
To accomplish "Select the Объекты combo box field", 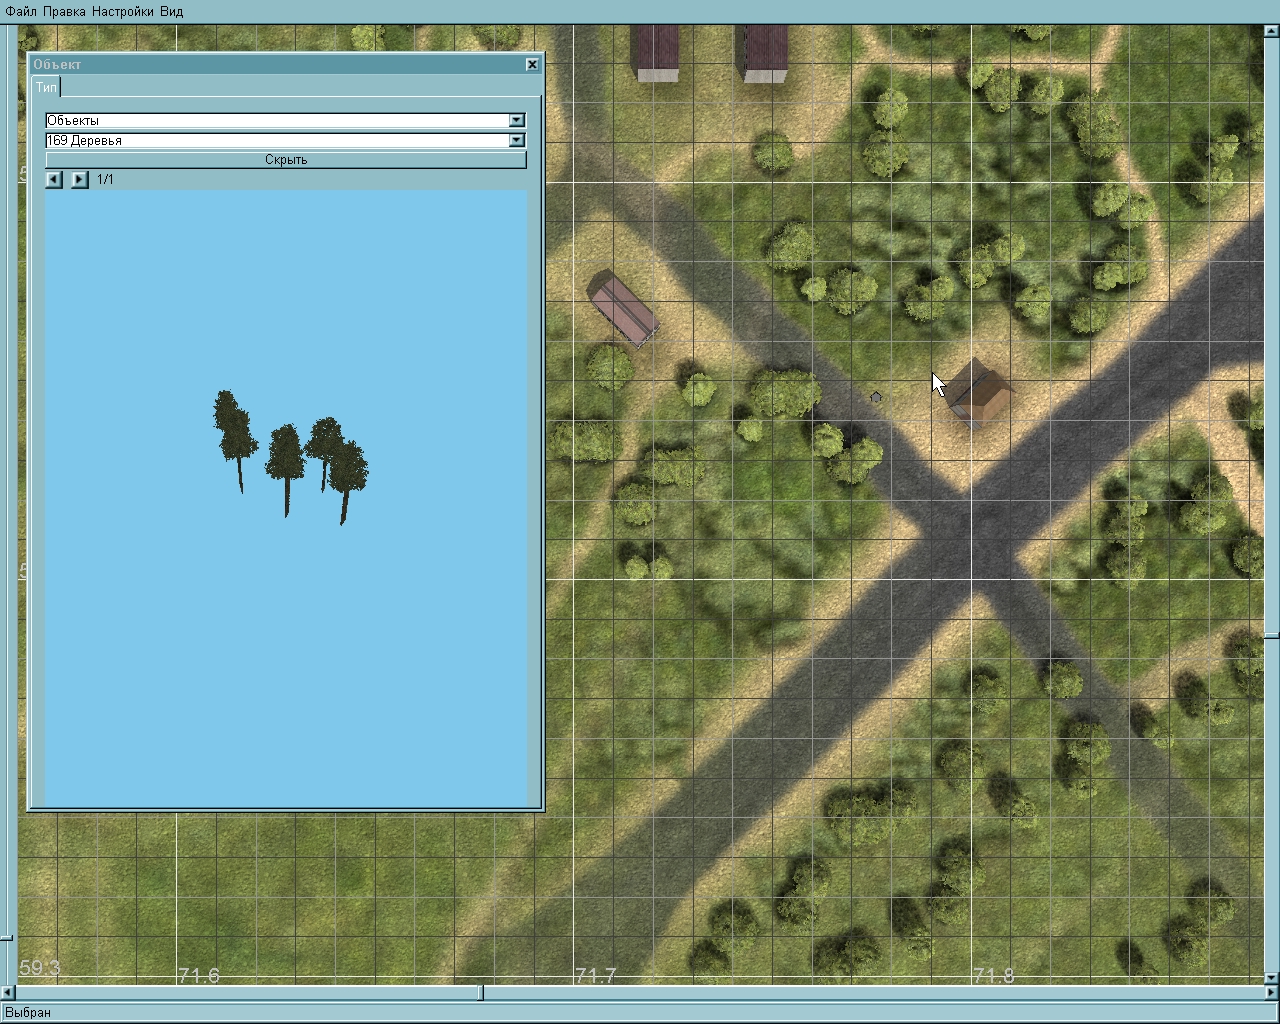I will (285, 120).
